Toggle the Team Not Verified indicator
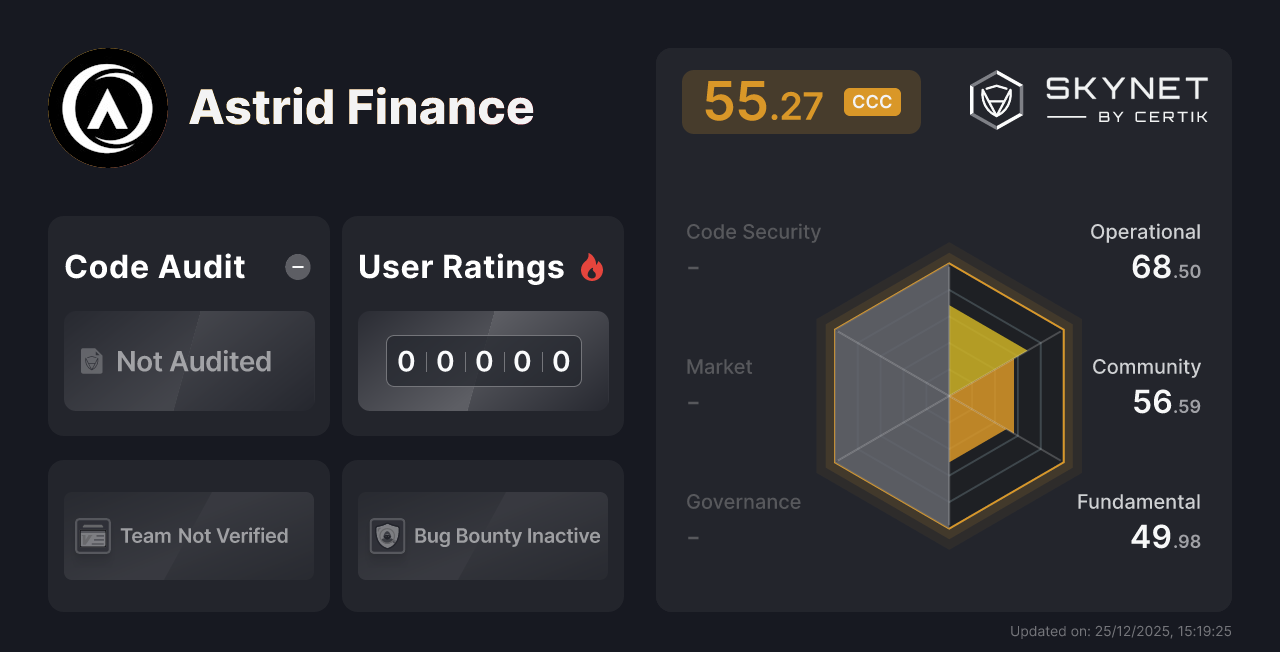 pyautogui.click(x=188, y=536)
